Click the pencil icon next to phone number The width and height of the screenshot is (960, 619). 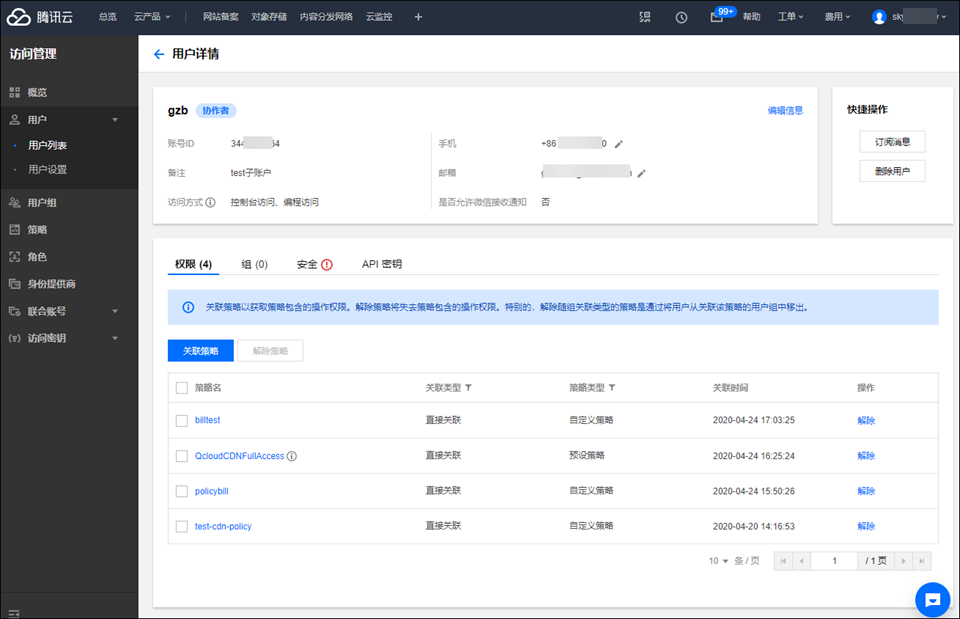pos(619,144)
